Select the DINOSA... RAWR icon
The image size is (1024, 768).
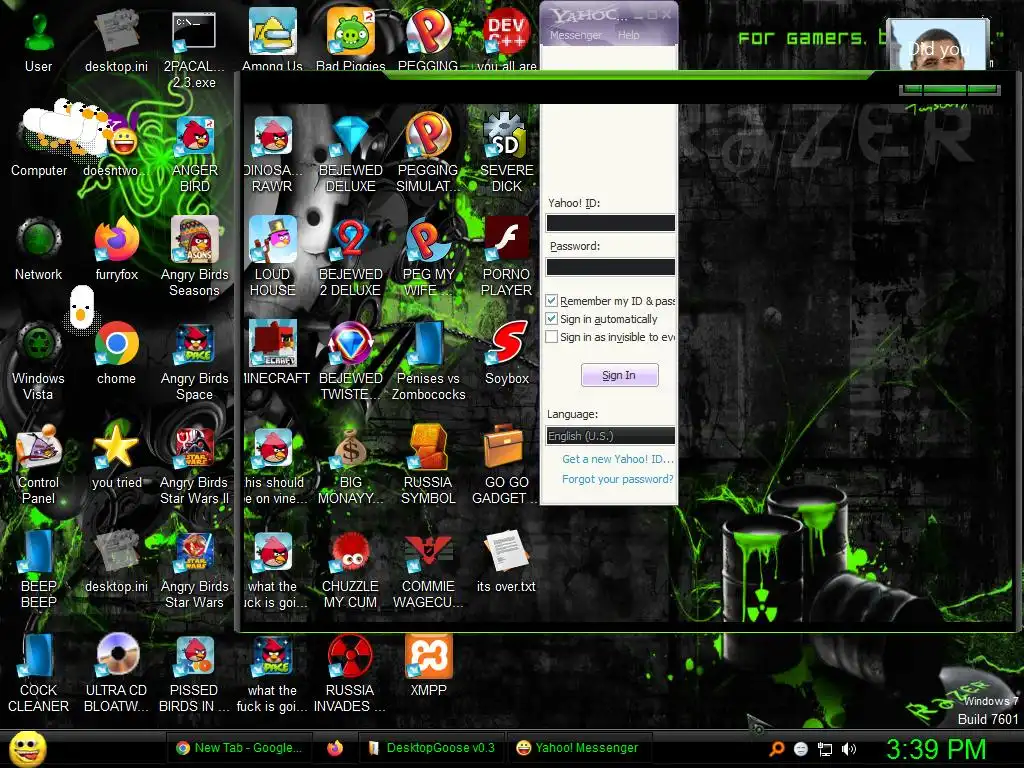pyautogui.click(x=272, y=153)
